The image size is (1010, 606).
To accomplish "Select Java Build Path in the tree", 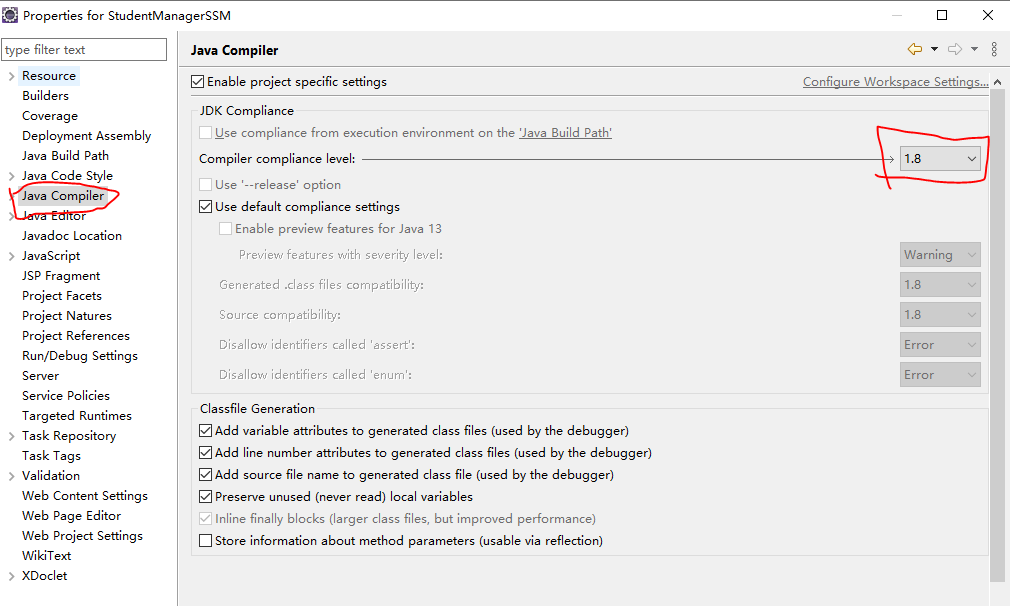I will click(65, 156).
